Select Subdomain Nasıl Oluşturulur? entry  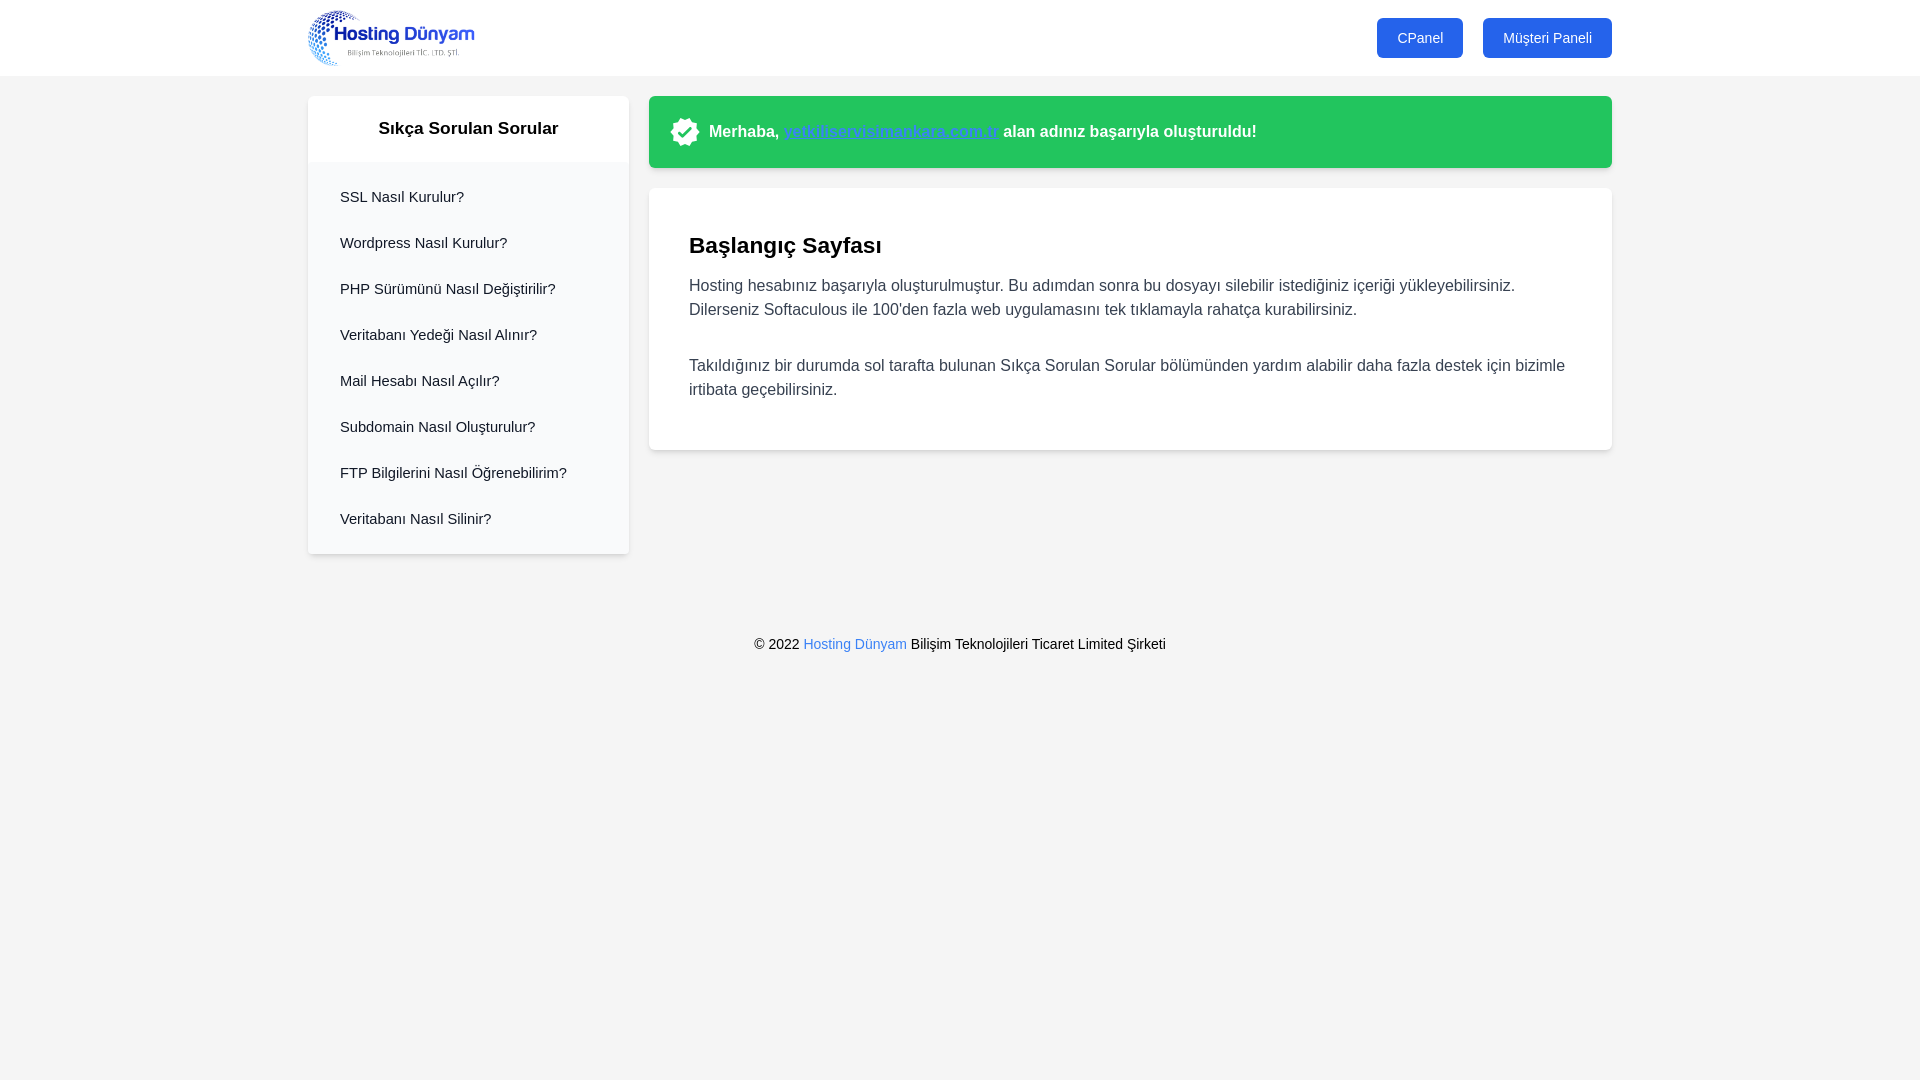coord(437,427)
